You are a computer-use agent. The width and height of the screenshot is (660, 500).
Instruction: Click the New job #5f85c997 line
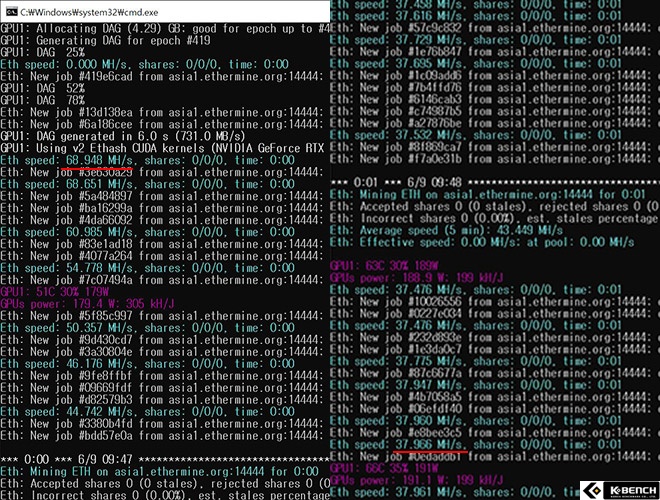tap(162, 316)
